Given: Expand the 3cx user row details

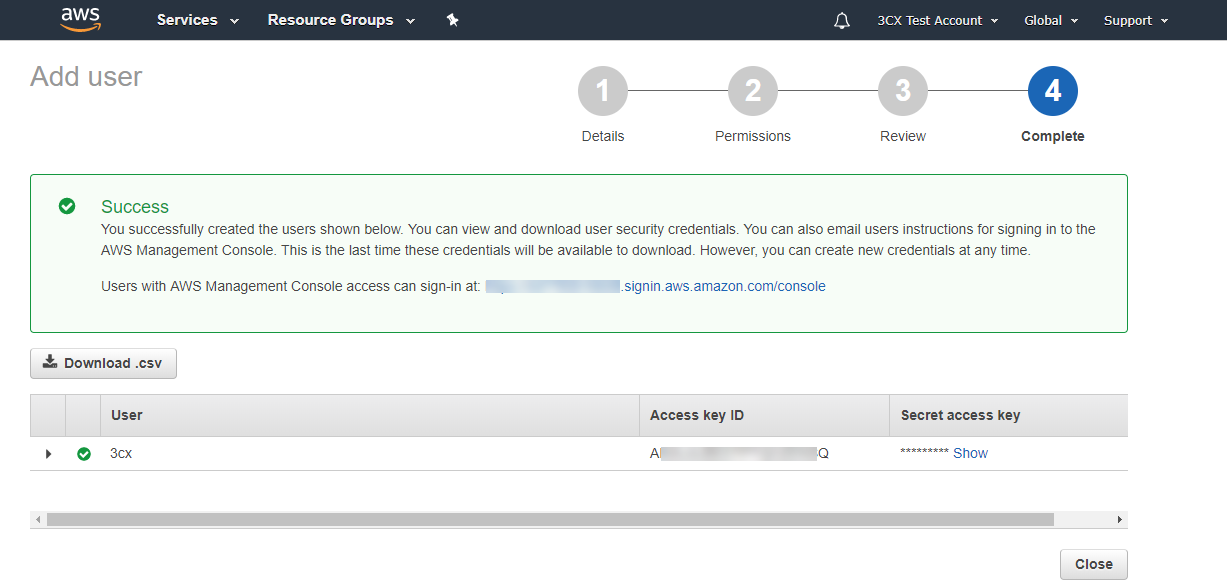Looking at the screenshot, I should click(48, 453).
